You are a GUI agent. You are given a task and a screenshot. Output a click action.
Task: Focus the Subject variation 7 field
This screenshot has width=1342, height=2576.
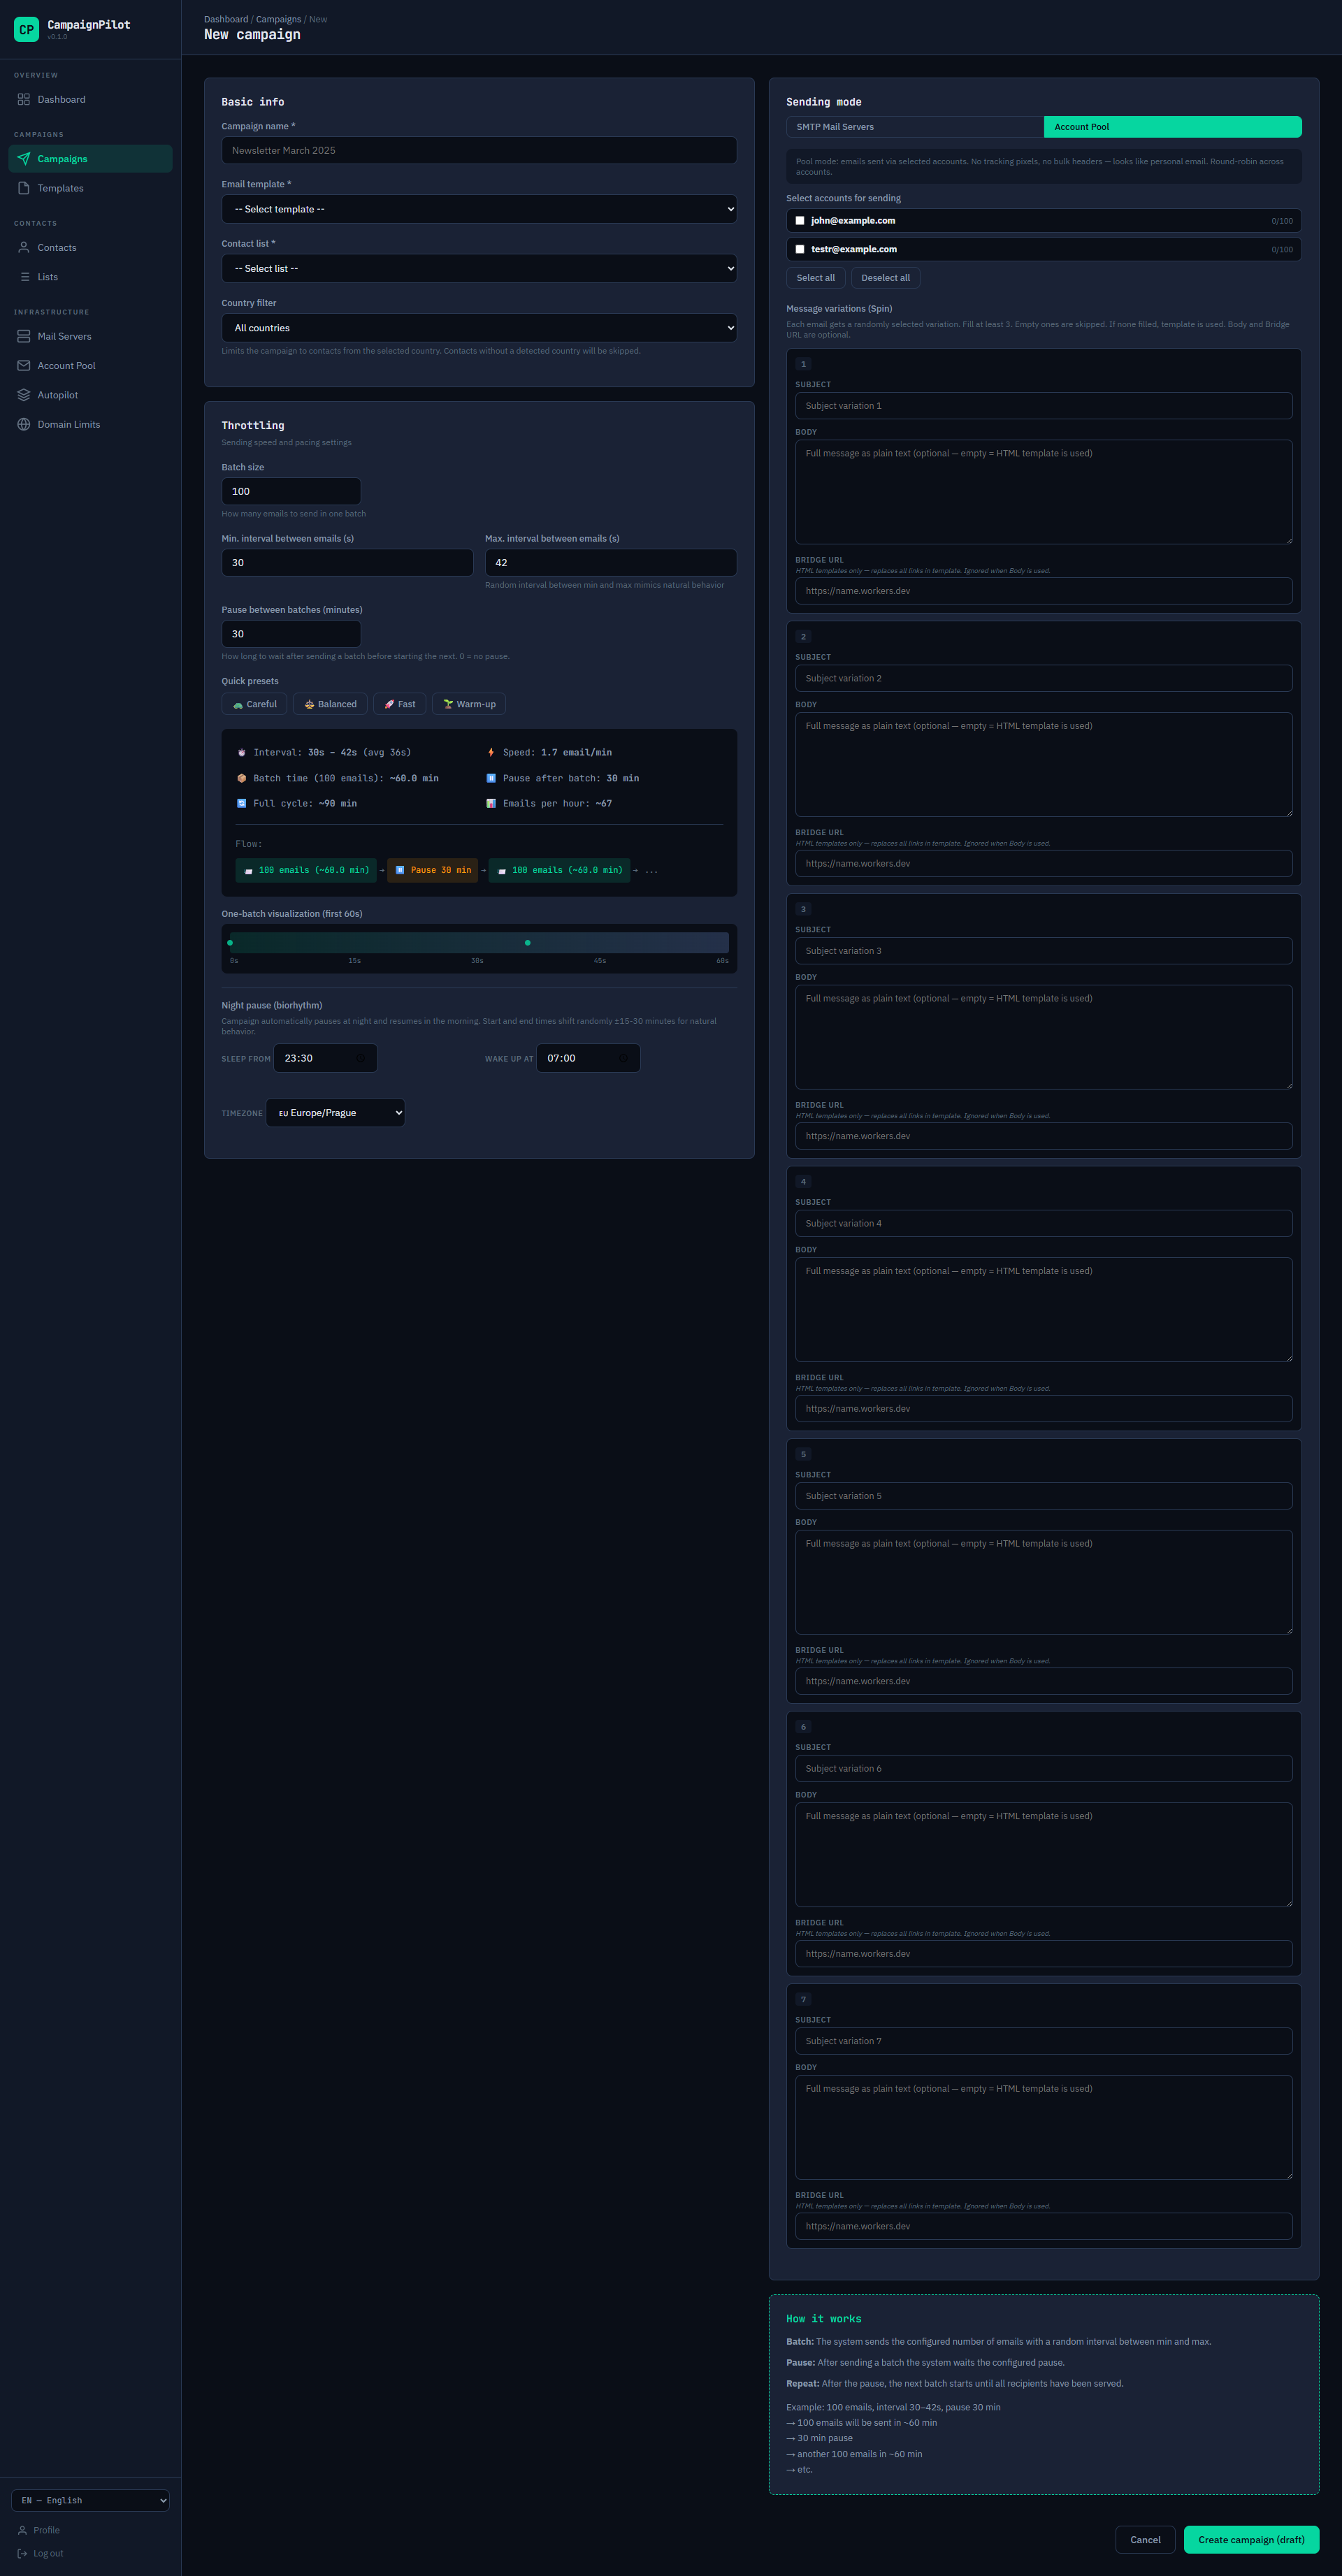1043,2041
